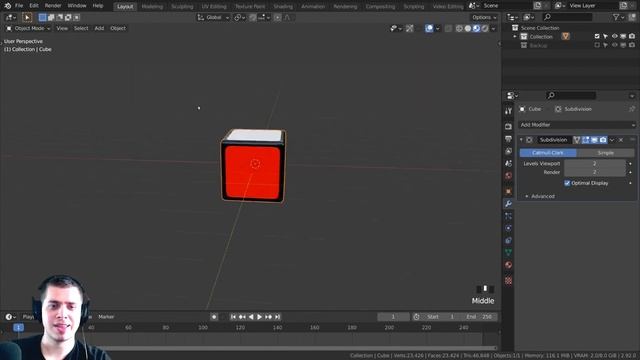
Task: Open the Window menu
Action: click(x=77, y=6)
